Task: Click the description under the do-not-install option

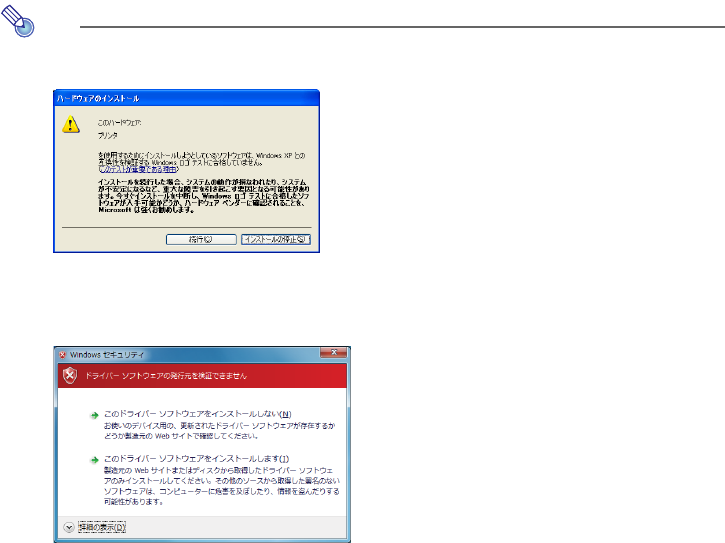Action: click(x=219, y=431)
